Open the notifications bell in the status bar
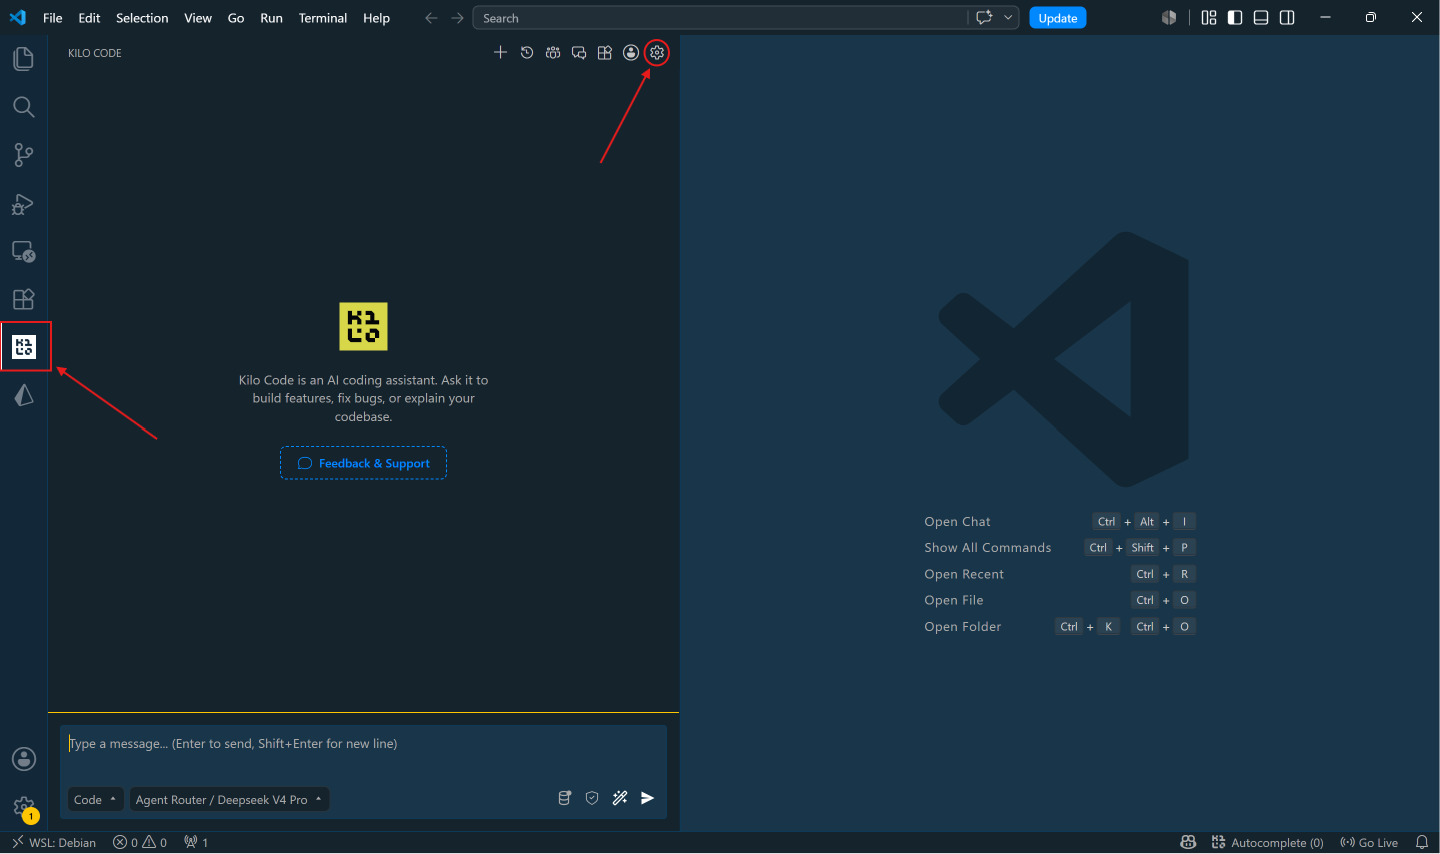 [1422, 843]
